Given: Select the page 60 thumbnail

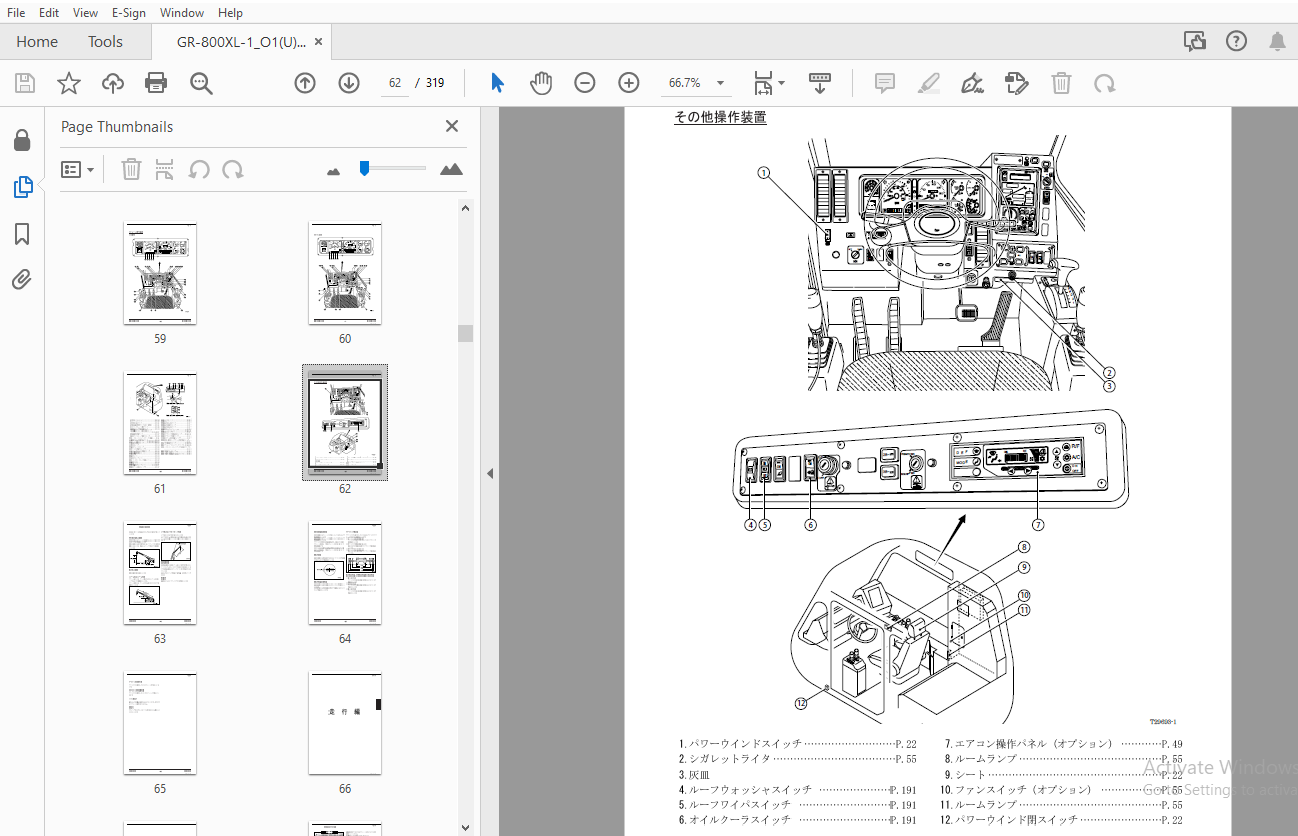Looking at the screenshot, I should click(x=345, y=274).
